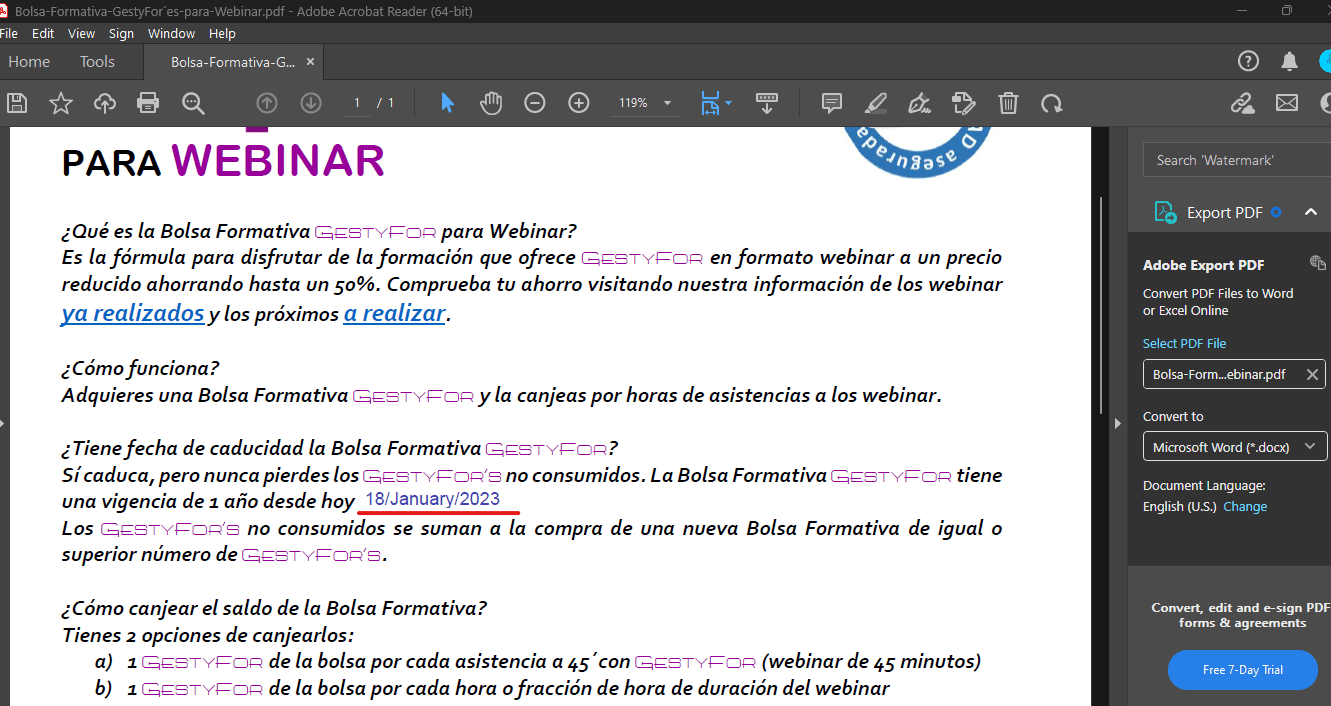This screenshot has width=1331, height=706.
Task: Click the 18/January/2023 date field
Action: point(433,499)
